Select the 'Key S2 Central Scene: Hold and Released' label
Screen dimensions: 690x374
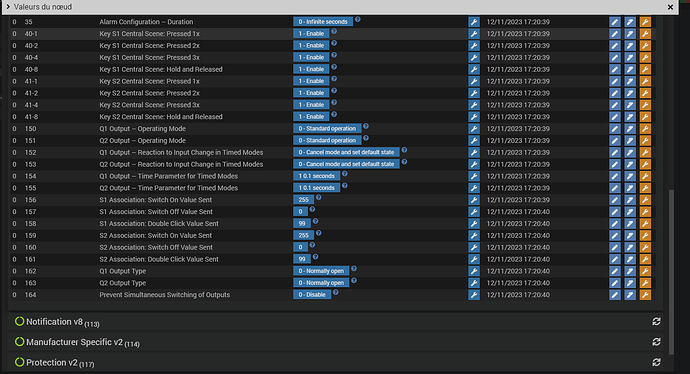coord(161,117)
